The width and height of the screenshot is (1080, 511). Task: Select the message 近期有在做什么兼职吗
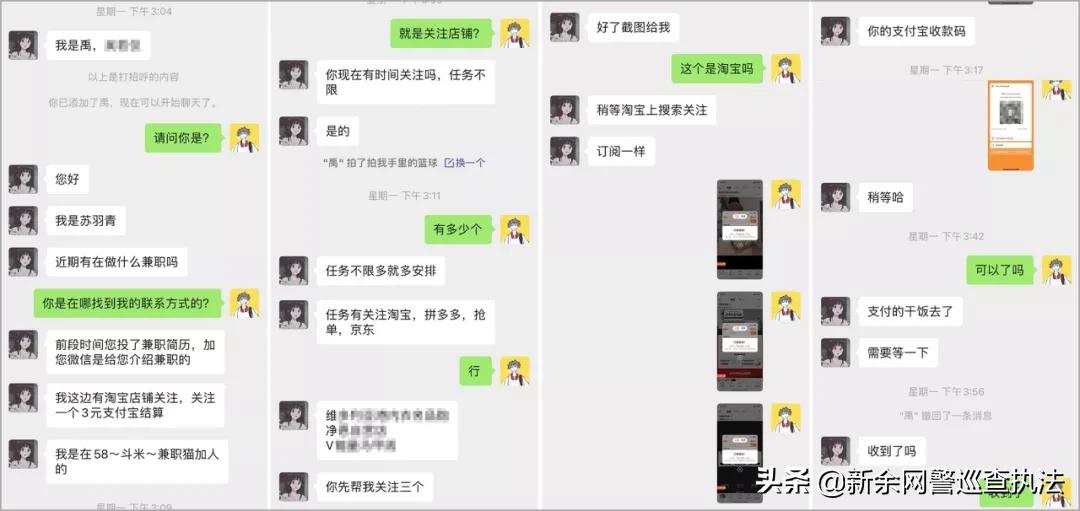[116, 262]
